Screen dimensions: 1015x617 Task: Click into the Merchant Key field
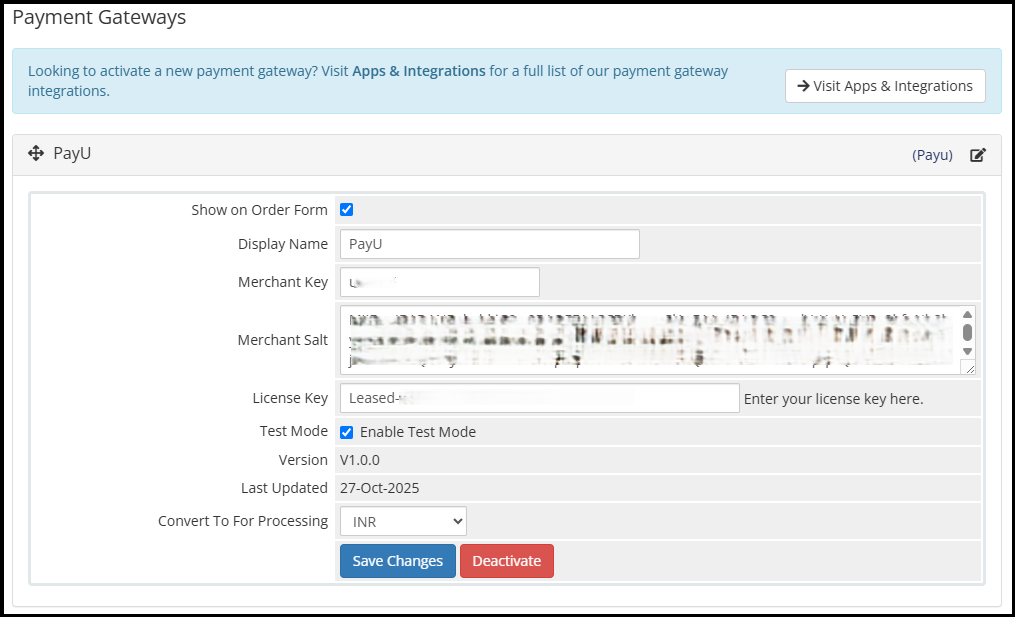click(439, 282)
